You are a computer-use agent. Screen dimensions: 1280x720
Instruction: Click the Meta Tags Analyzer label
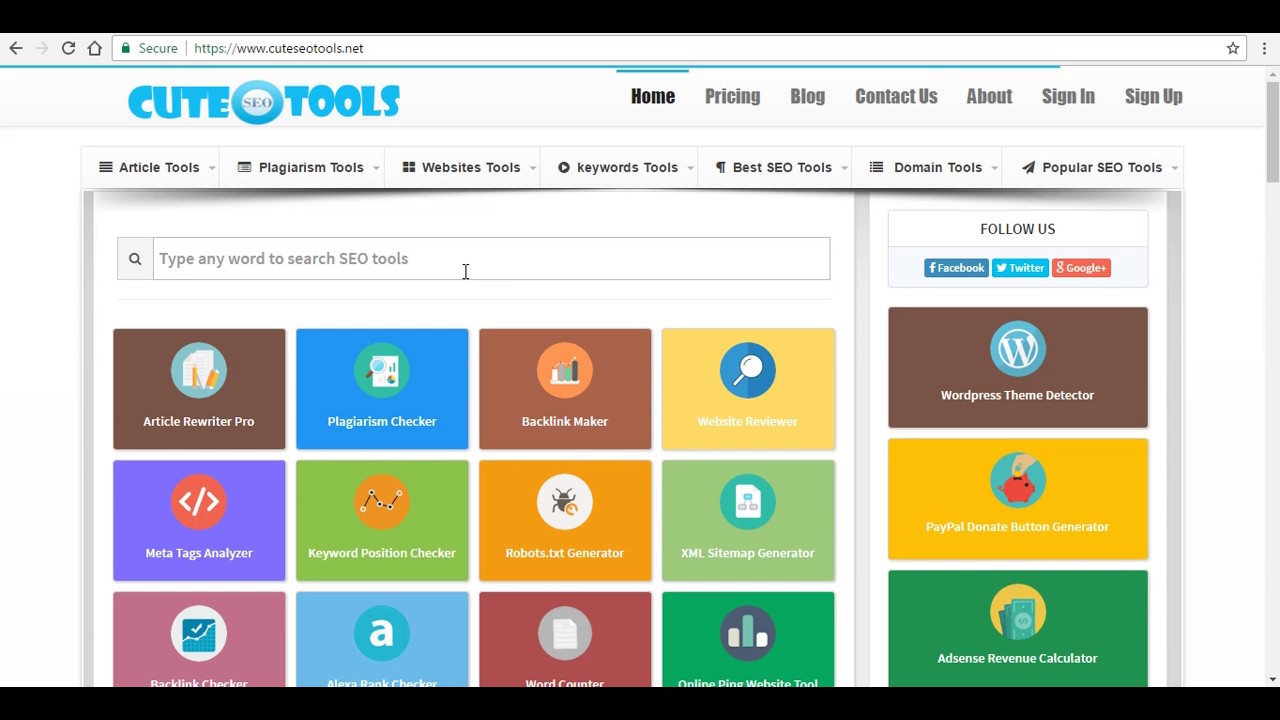(x=199, y=554)
